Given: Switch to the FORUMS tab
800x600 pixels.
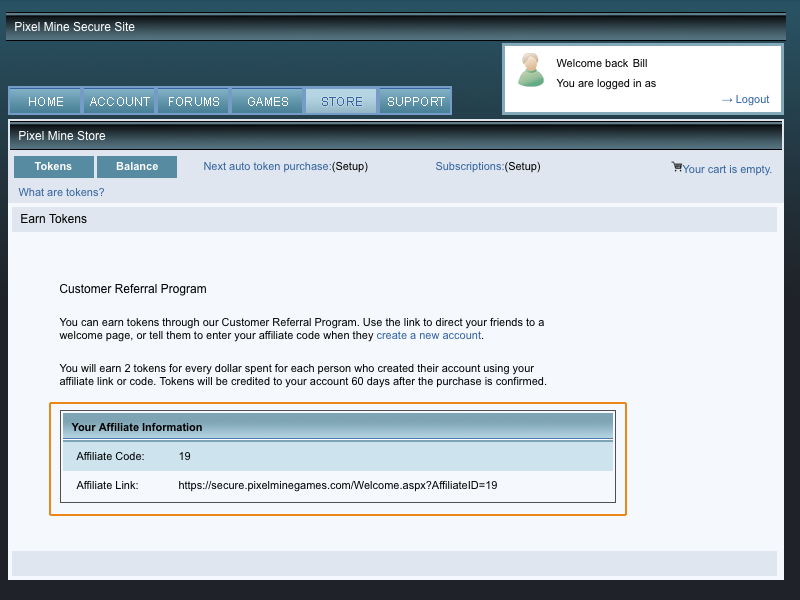Looking at the screenshot, I should (x=193, y=101).
